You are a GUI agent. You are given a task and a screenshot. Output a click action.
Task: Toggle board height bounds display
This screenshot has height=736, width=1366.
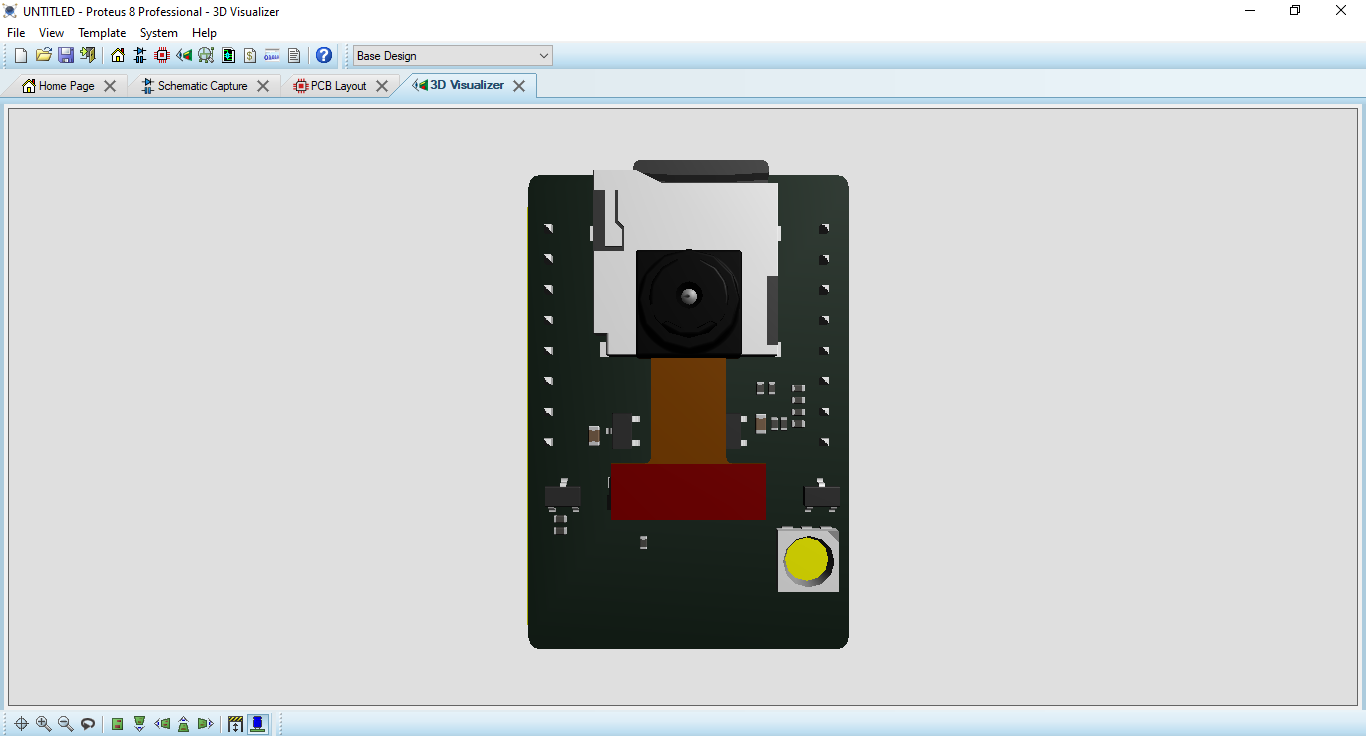(x=234, y=723)
